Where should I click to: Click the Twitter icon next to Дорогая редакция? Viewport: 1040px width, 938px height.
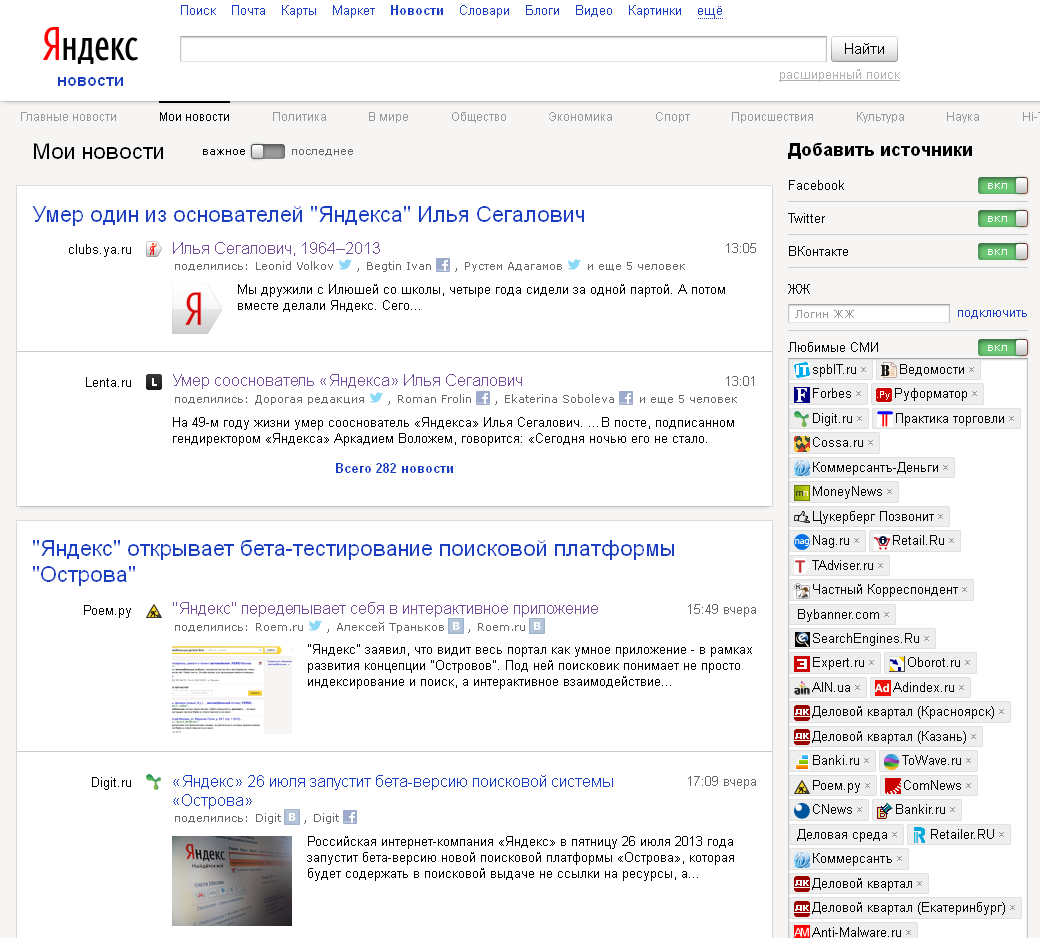[x=376, y=397]
